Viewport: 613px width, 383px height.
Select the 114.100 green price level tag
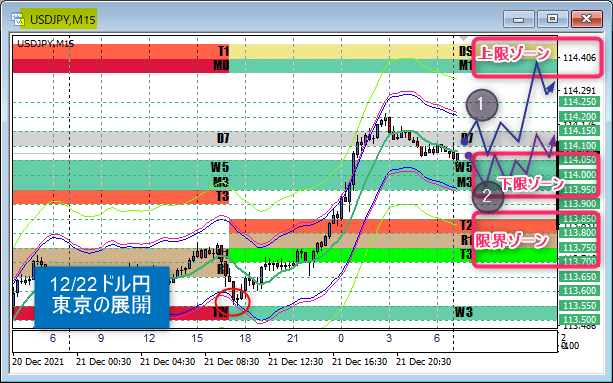pyautogui.click(x=580, y=145)
